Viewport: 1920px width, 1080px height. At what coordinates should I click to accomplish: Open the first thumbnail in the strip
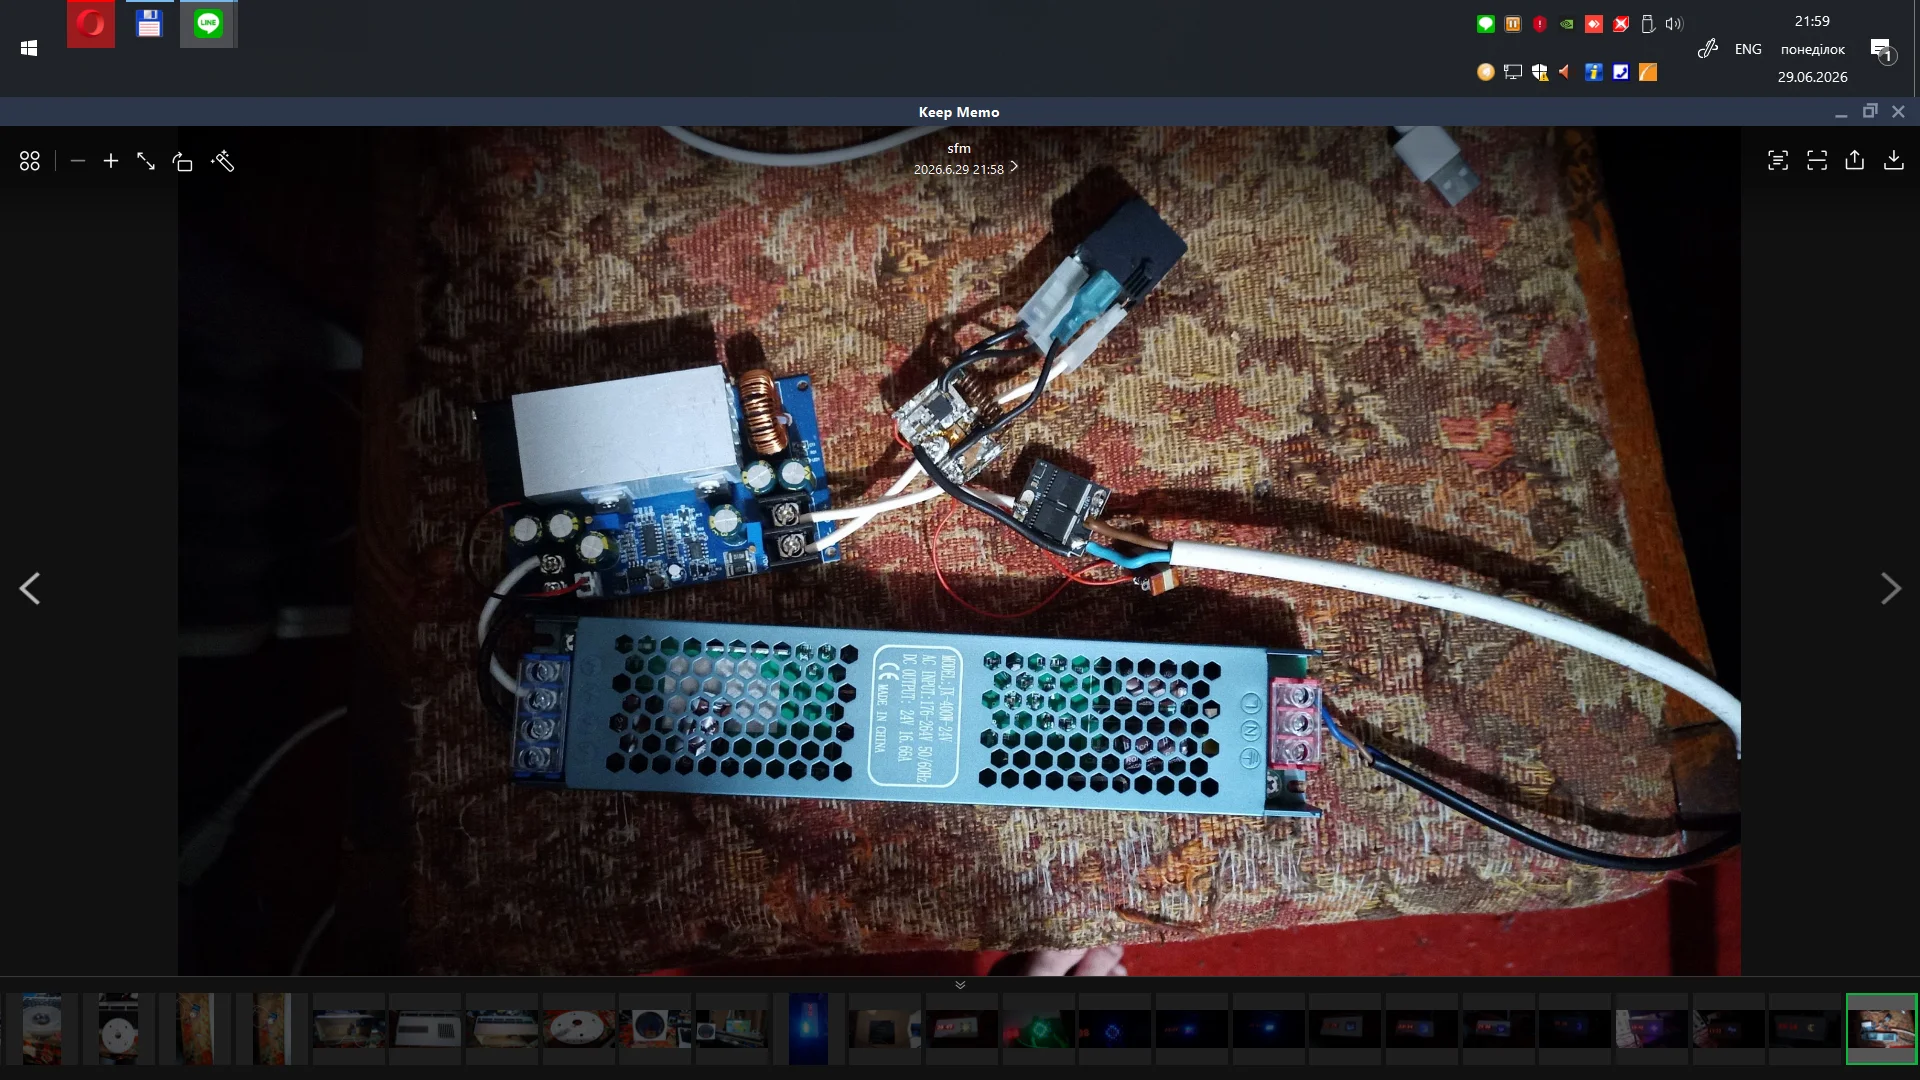click(42, 1028)
